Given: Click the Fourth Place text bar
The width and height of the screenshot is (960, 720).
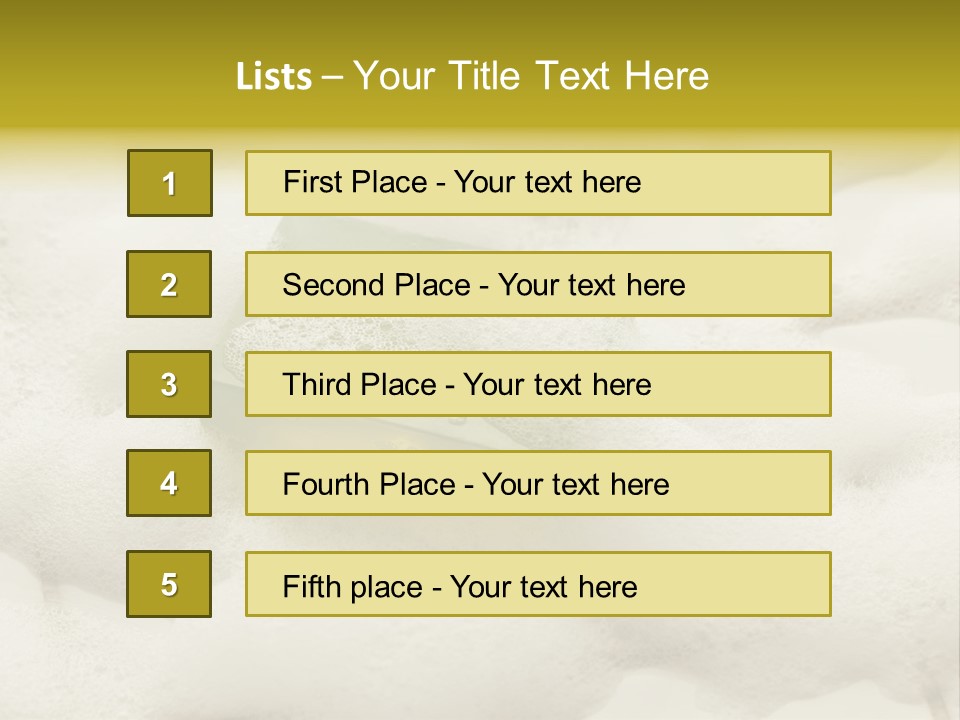Looking at the screenshot, I should point(538,483).
